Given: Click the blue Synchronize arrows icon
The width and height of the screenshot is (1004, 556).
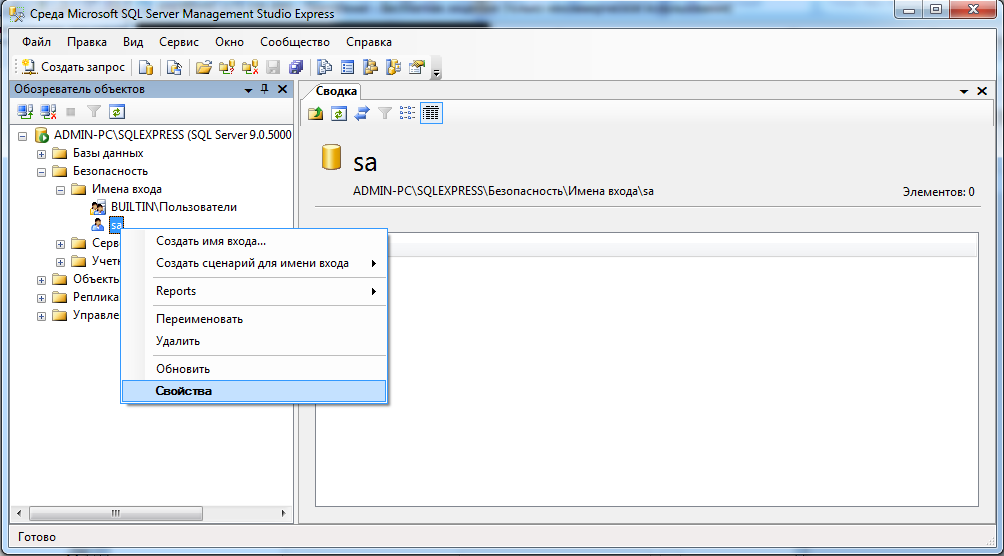Looking at the screenshot, I should [x=362, y=113].
